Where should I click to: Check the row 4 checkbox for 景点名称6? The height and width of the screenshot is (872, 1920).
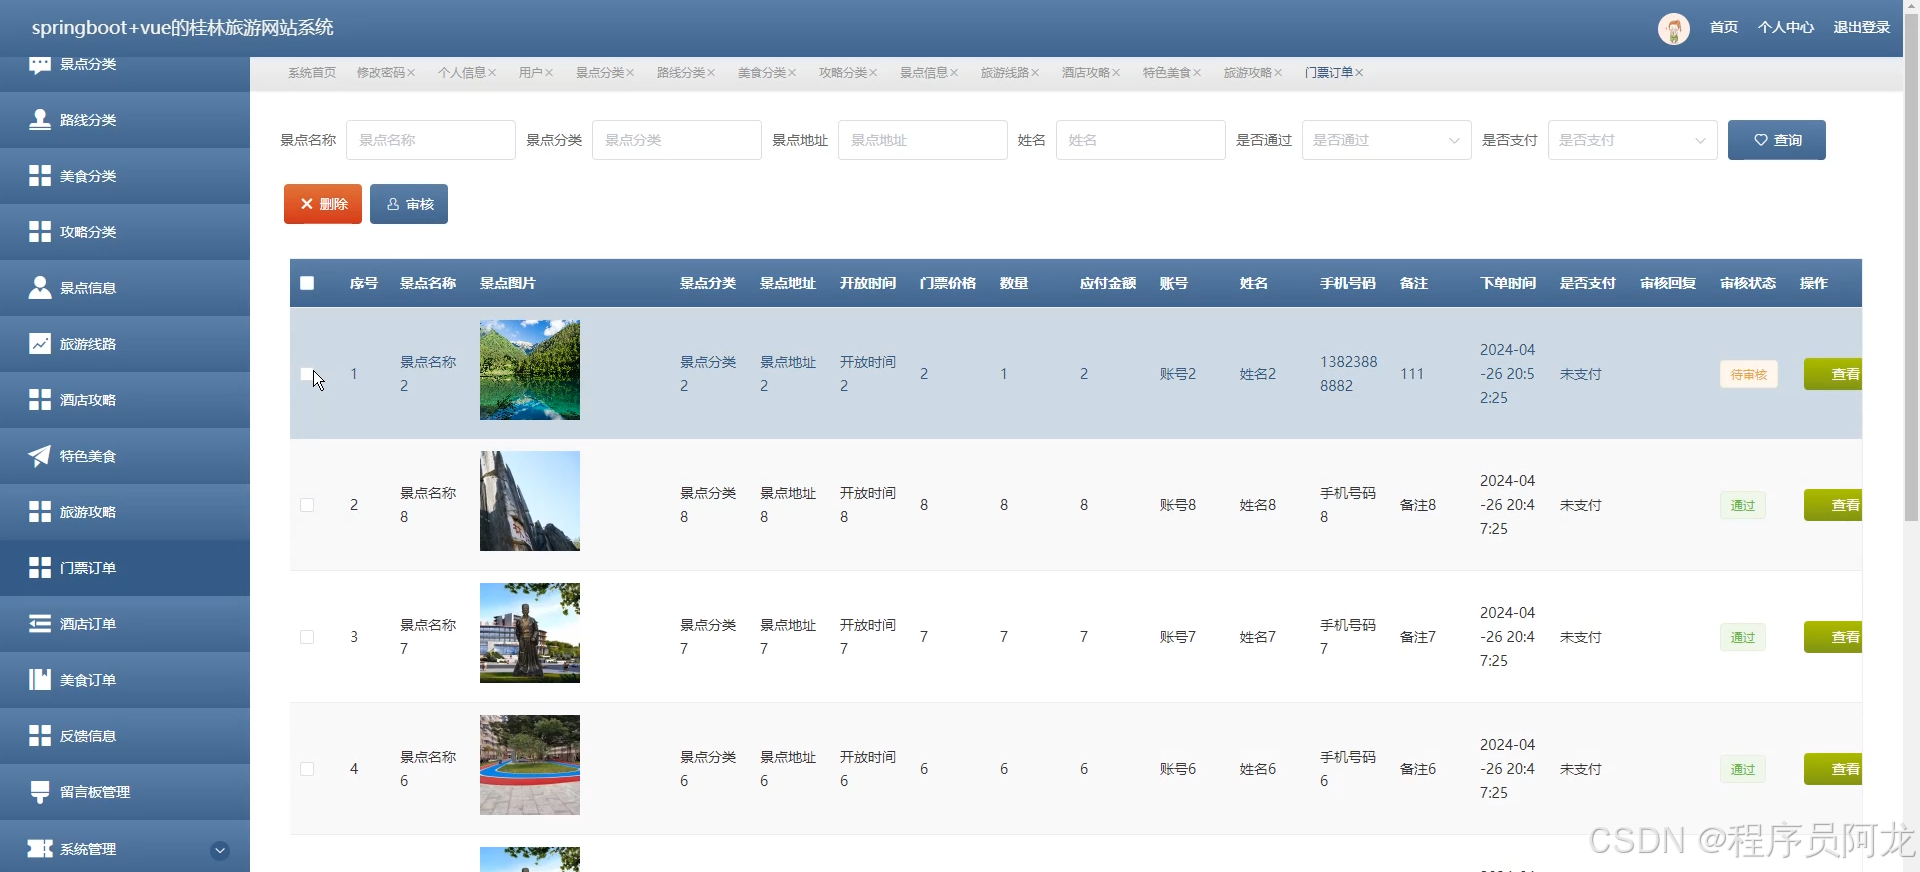coord(307,769)
